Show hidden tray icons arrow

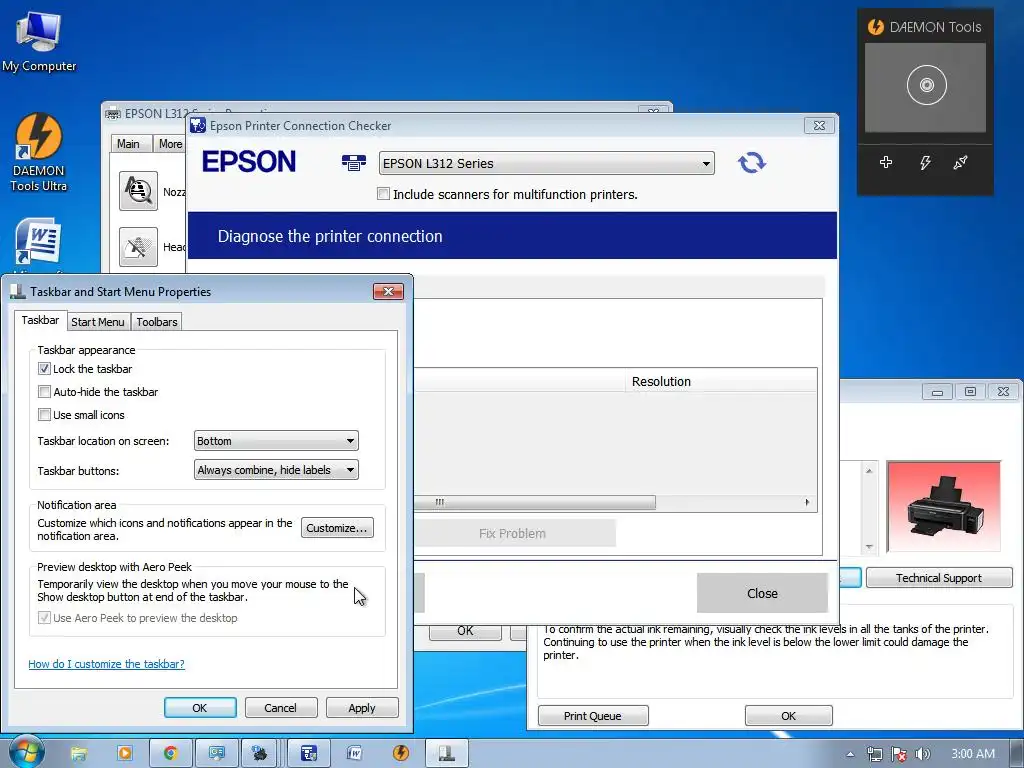[x=850, y=754]
